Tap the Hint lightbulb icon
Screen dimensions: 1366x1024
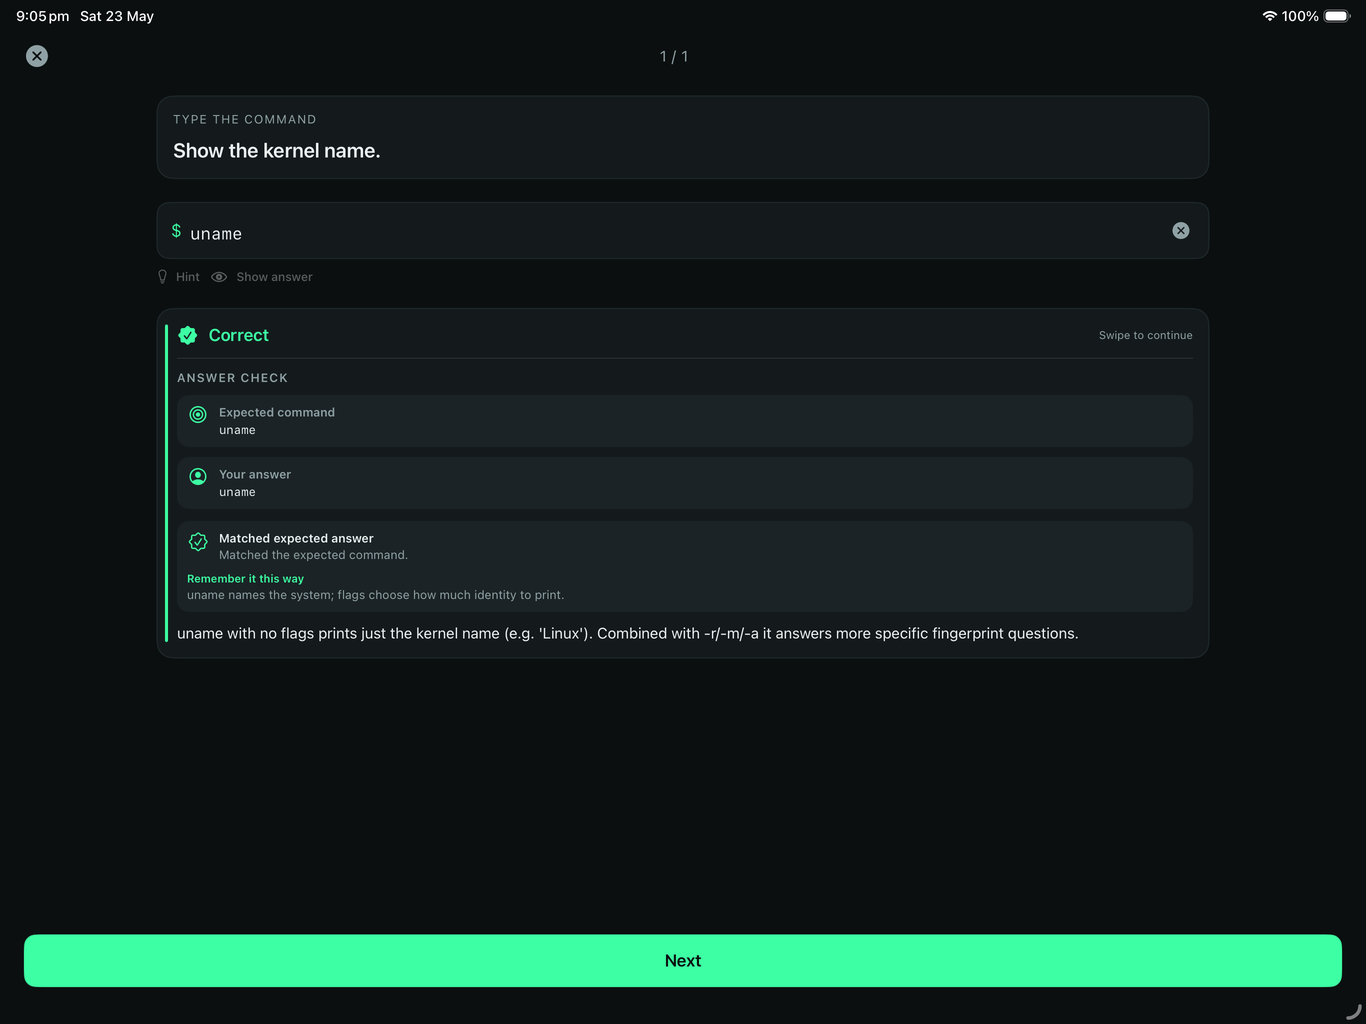[x=162, y=277]
